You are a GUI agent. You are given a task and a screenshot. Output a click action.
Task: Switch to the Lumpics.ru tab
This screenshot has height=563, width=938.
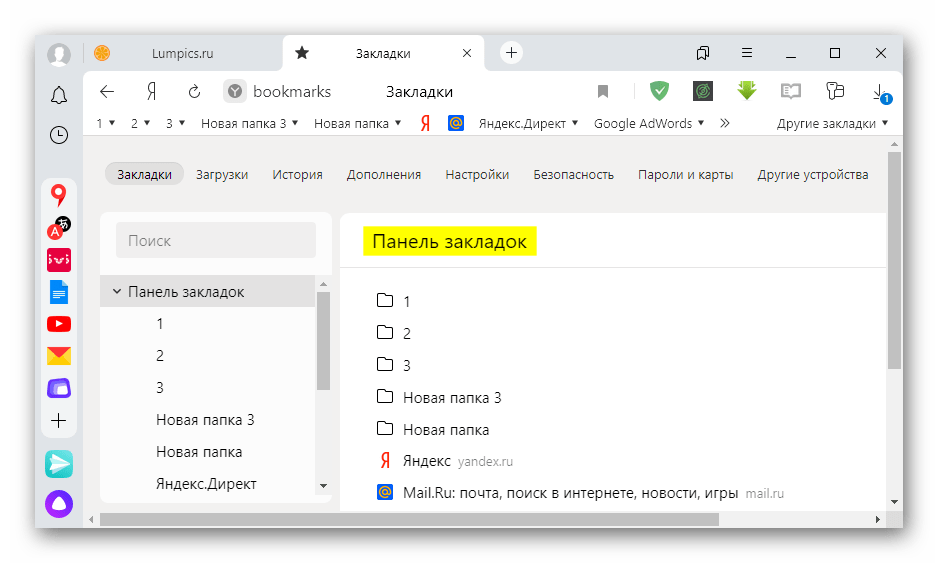(x=182, y=53)
